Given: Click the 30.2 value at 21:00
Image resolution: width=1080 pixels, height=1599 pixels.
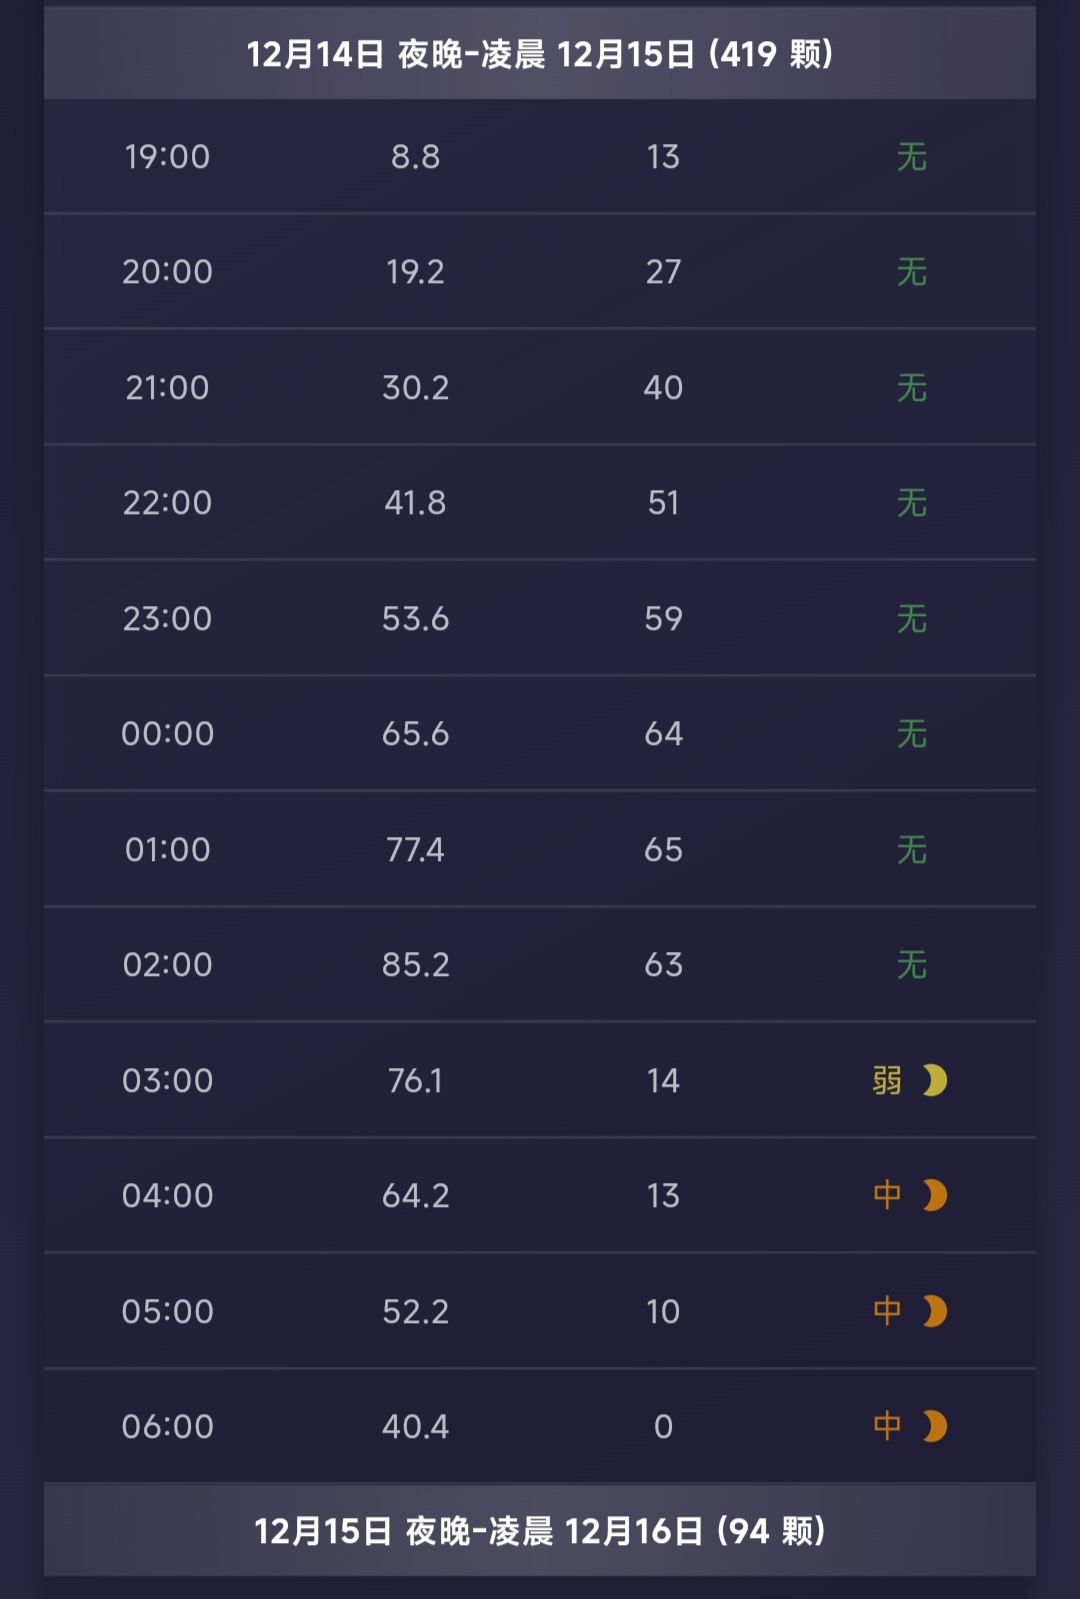Looking at the screenshot, I should 416,388.
